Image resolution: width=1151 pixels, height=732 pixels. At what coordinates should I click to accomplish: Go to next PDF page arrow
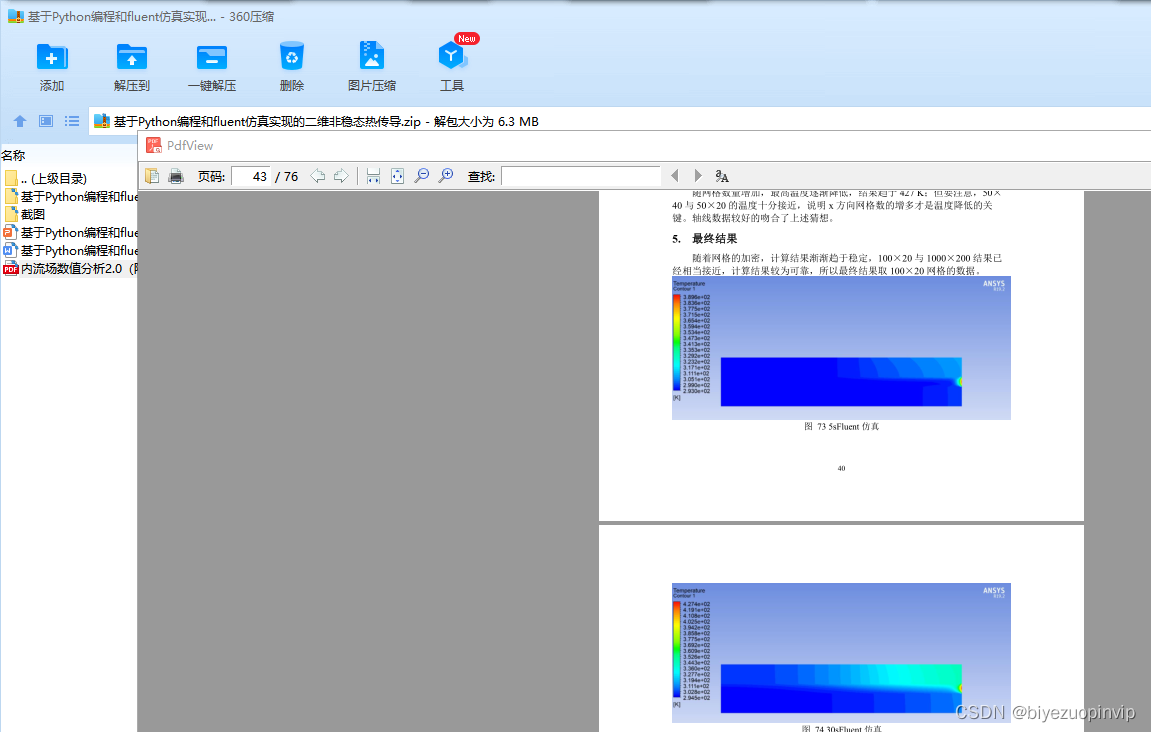(341, 176)
